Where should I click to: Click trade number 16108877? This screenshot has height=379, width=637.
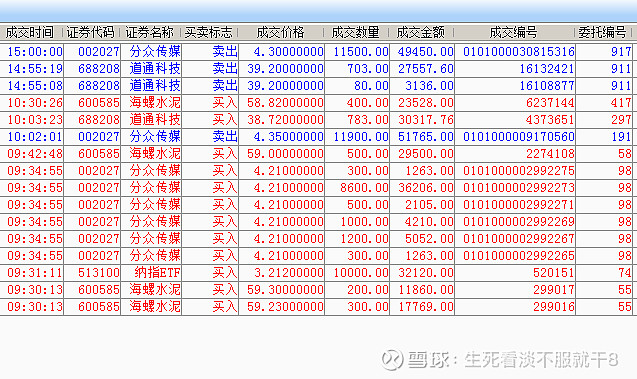(547, 86)
